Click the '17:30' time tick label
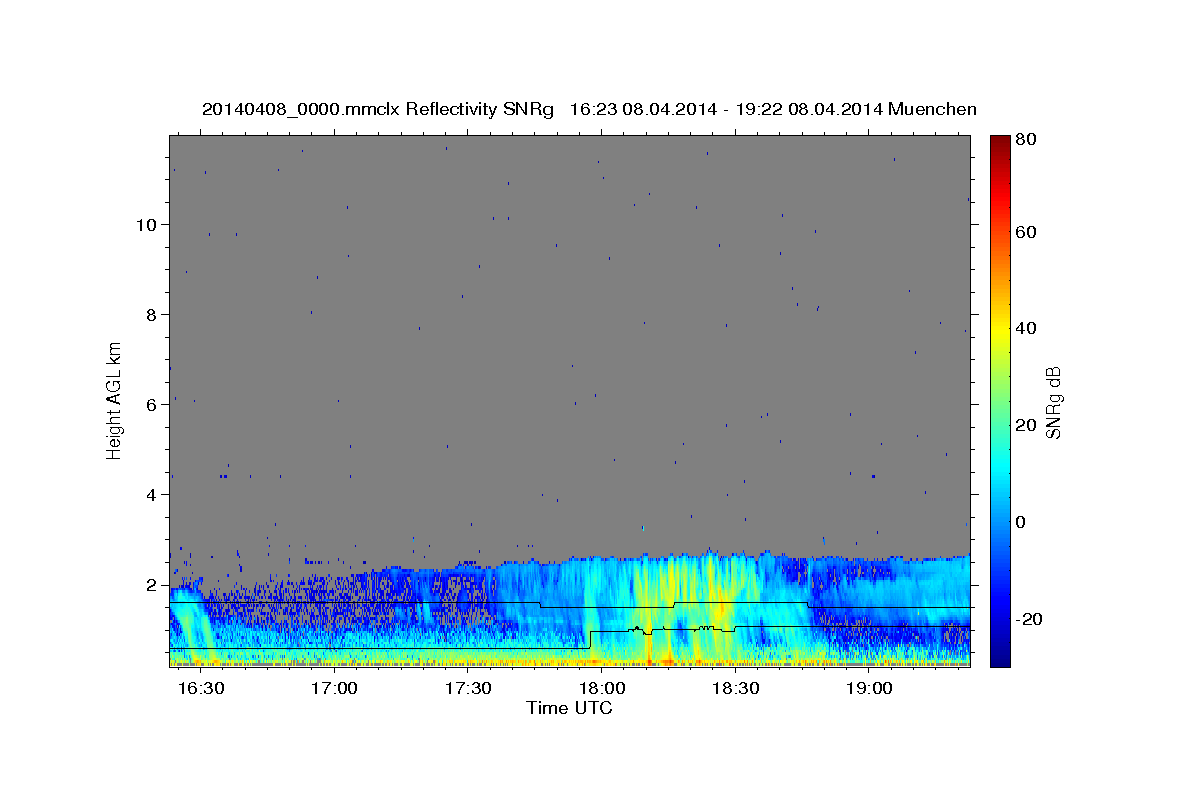Image resolution: width=1200 pixels, height=800 pixels. (x=468, y=689)
